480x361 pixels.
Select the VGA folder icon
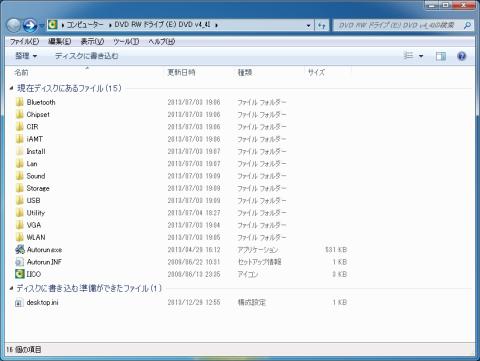coord(20,225)
